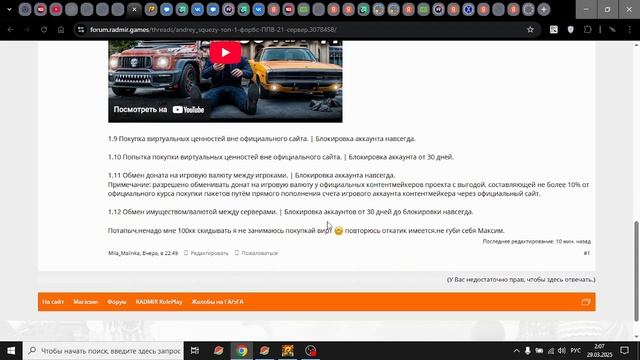Open the video via 'Посмотреть на YouTube'
Image resolution: width=640 pixels, height=360 pixels.
pos(159,109)
